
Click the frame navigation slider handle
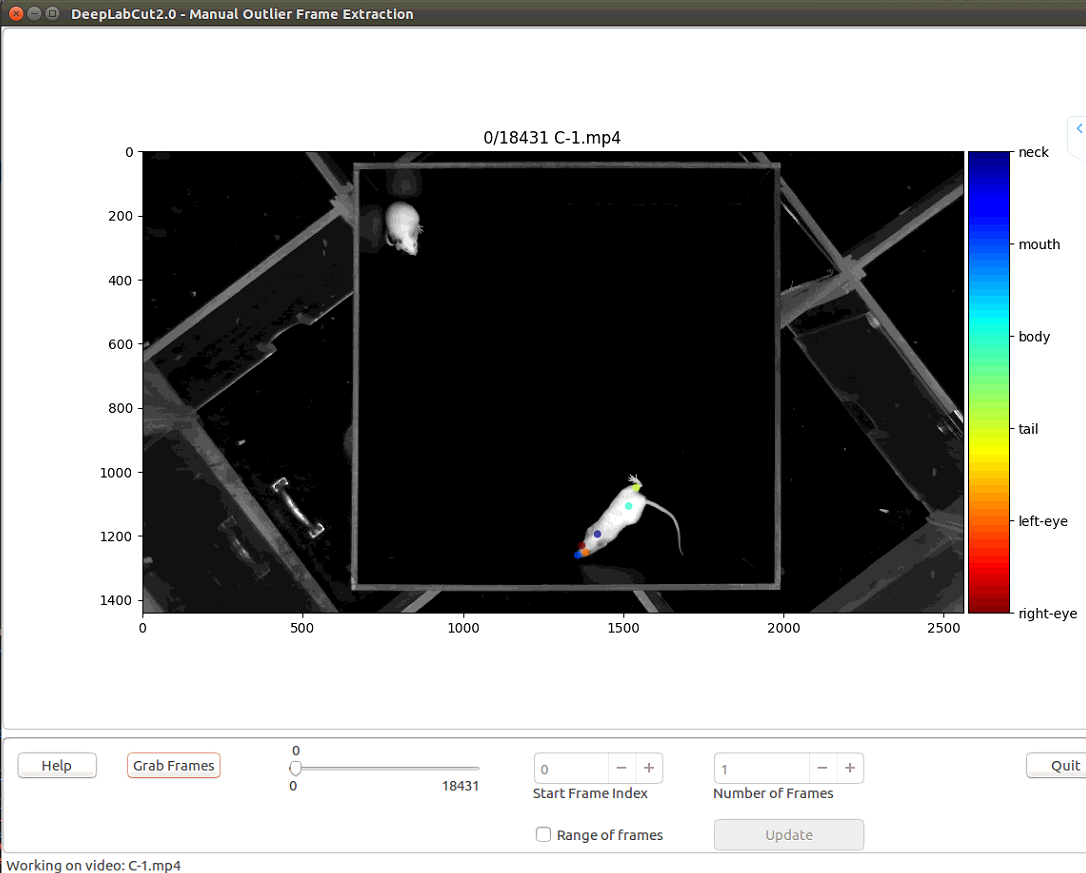click(296, 769)
